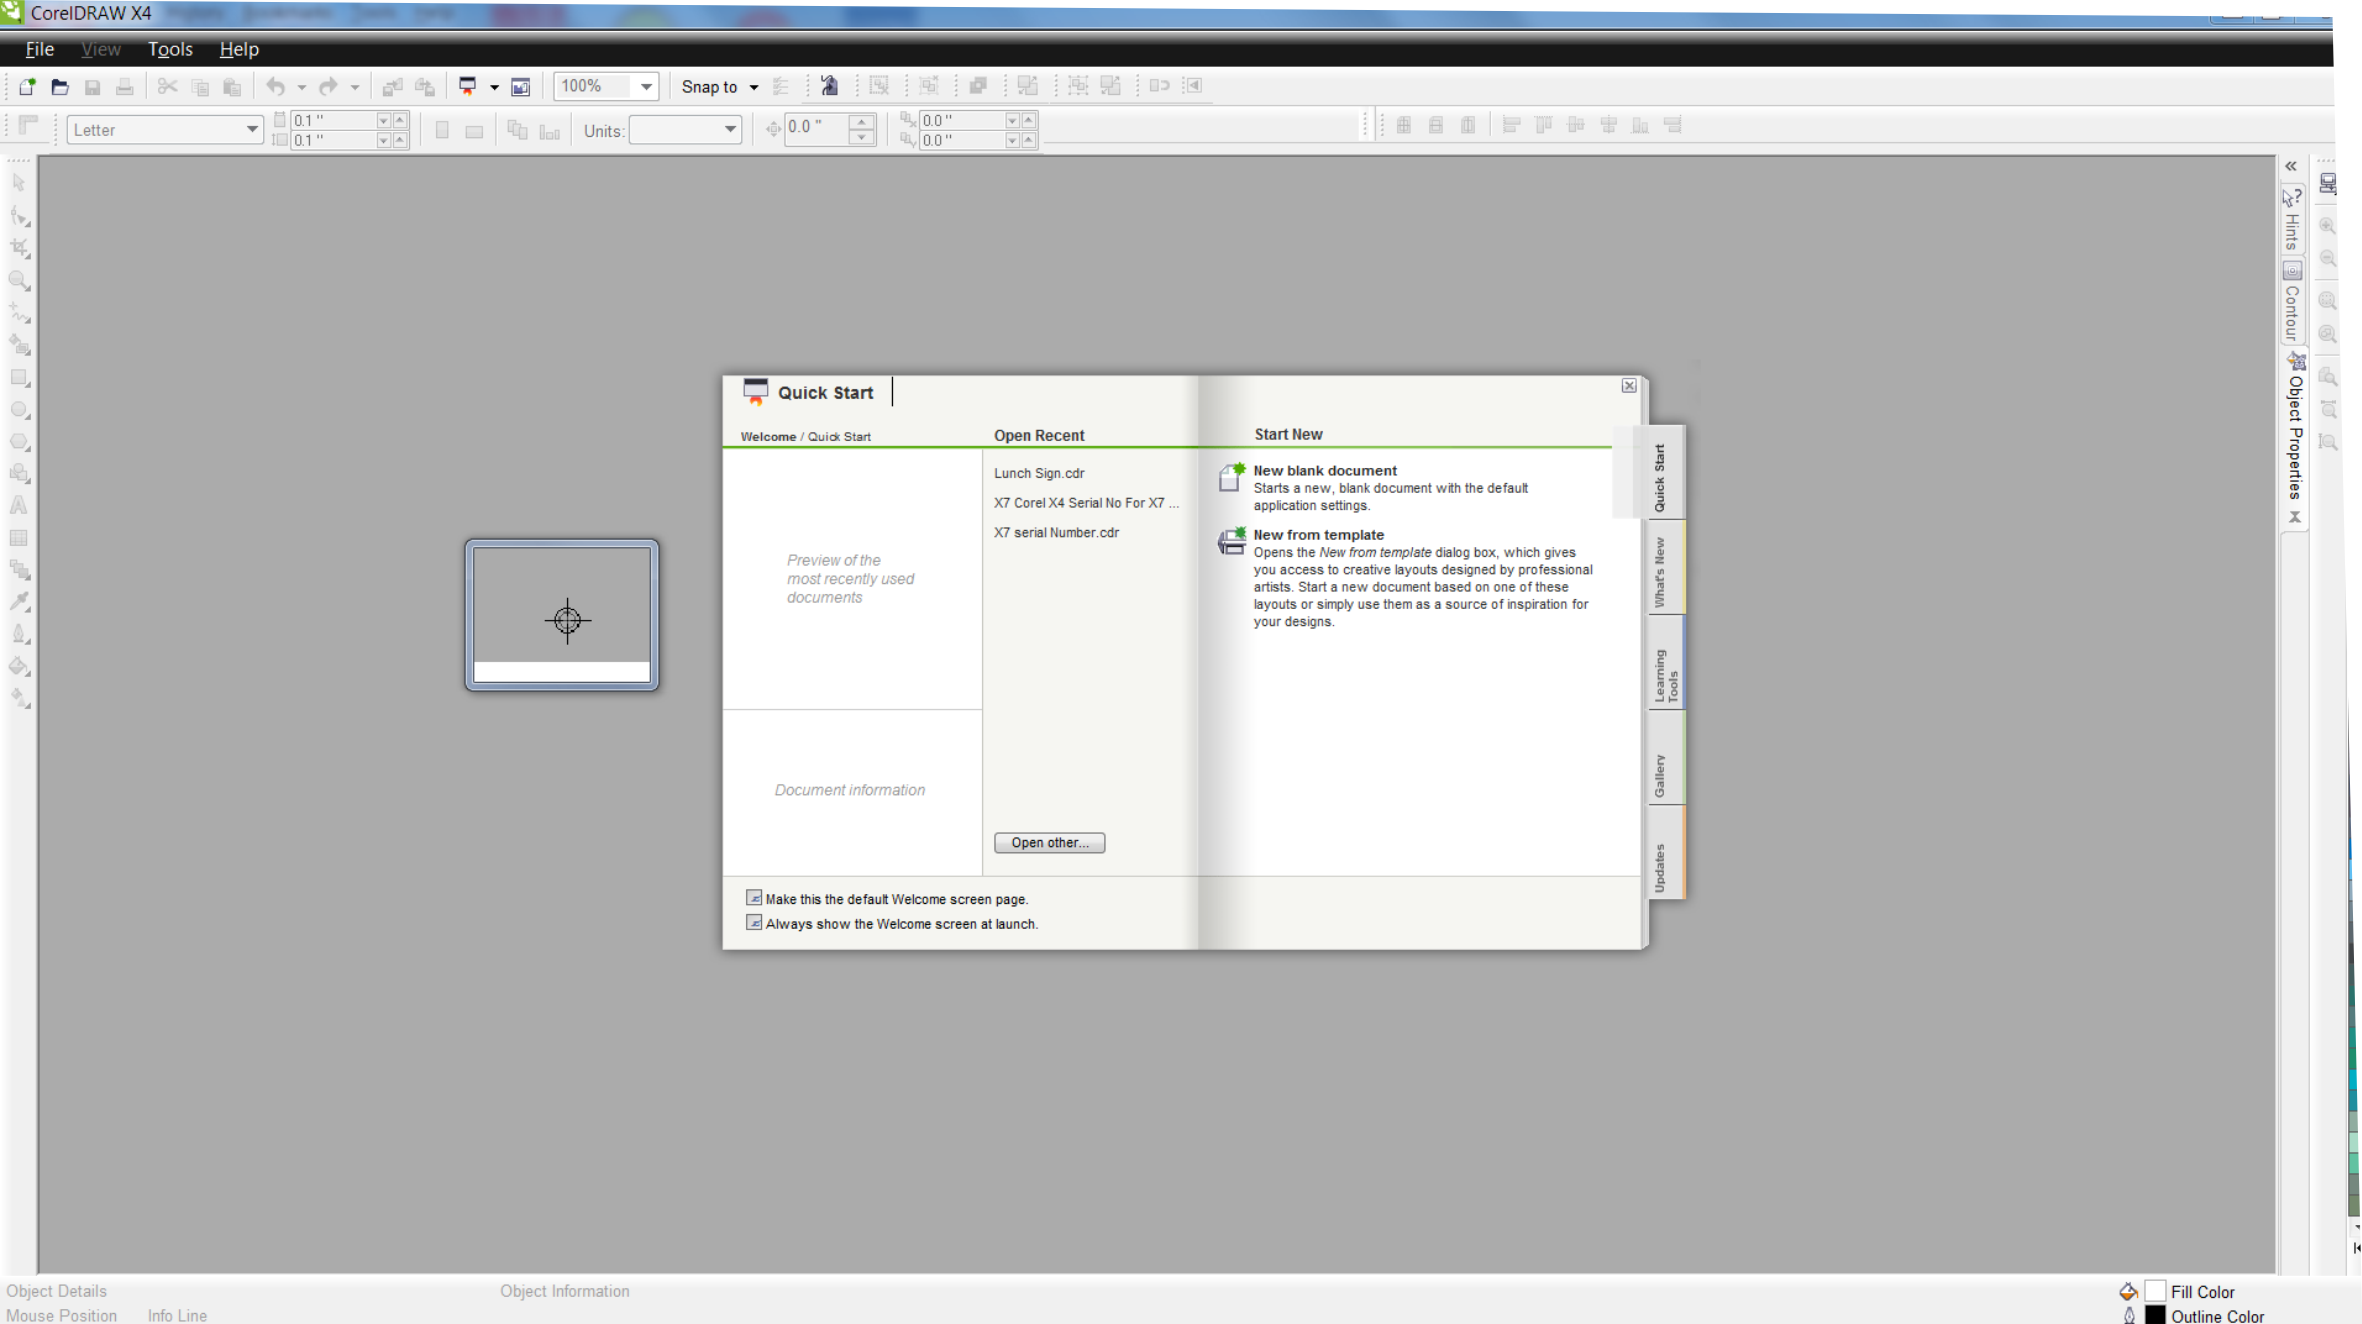This screenshot has width=2362, height=1324.
Task: Select the Crop tool
Action: click(19, 248)
